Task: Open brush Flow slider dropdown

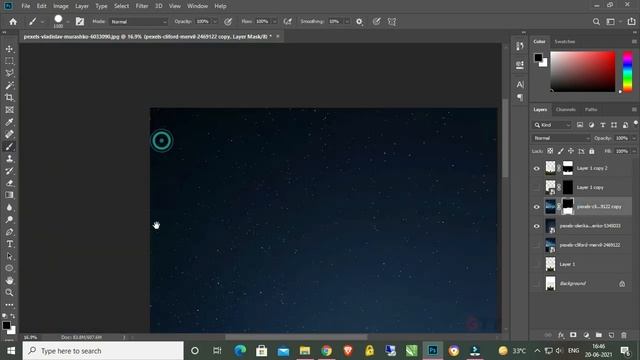Action: pyautogui.click(x=274, y=22)
